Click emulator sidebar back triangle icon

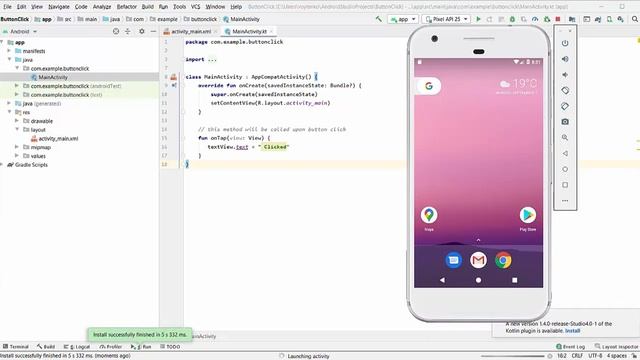(x=565, y=153)
